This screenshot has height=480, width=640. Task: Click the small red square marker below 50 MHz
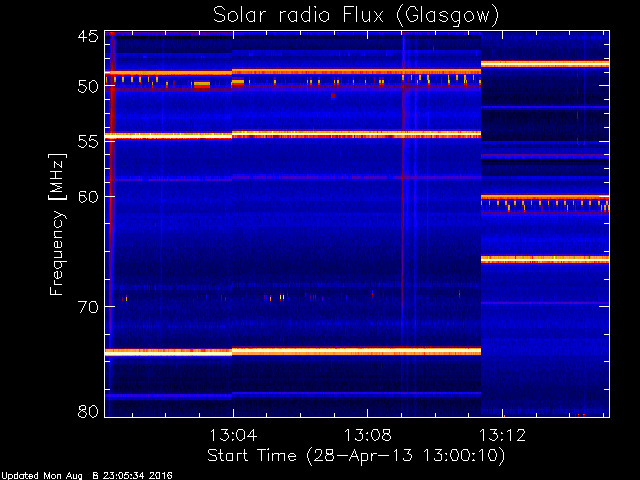click(333, 96)
